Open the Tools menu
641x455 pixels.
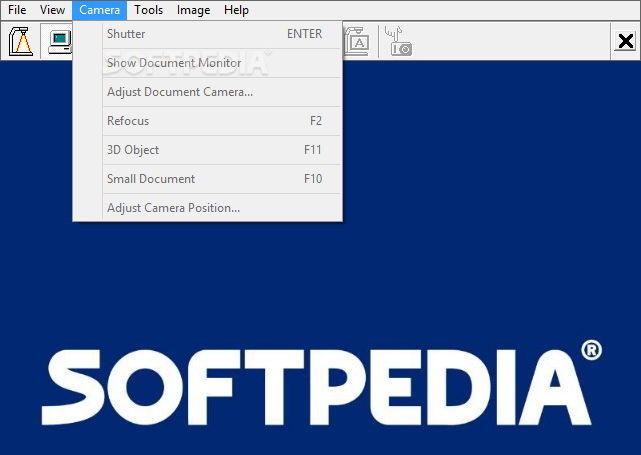pyautogui.click(x=148, y=10)
